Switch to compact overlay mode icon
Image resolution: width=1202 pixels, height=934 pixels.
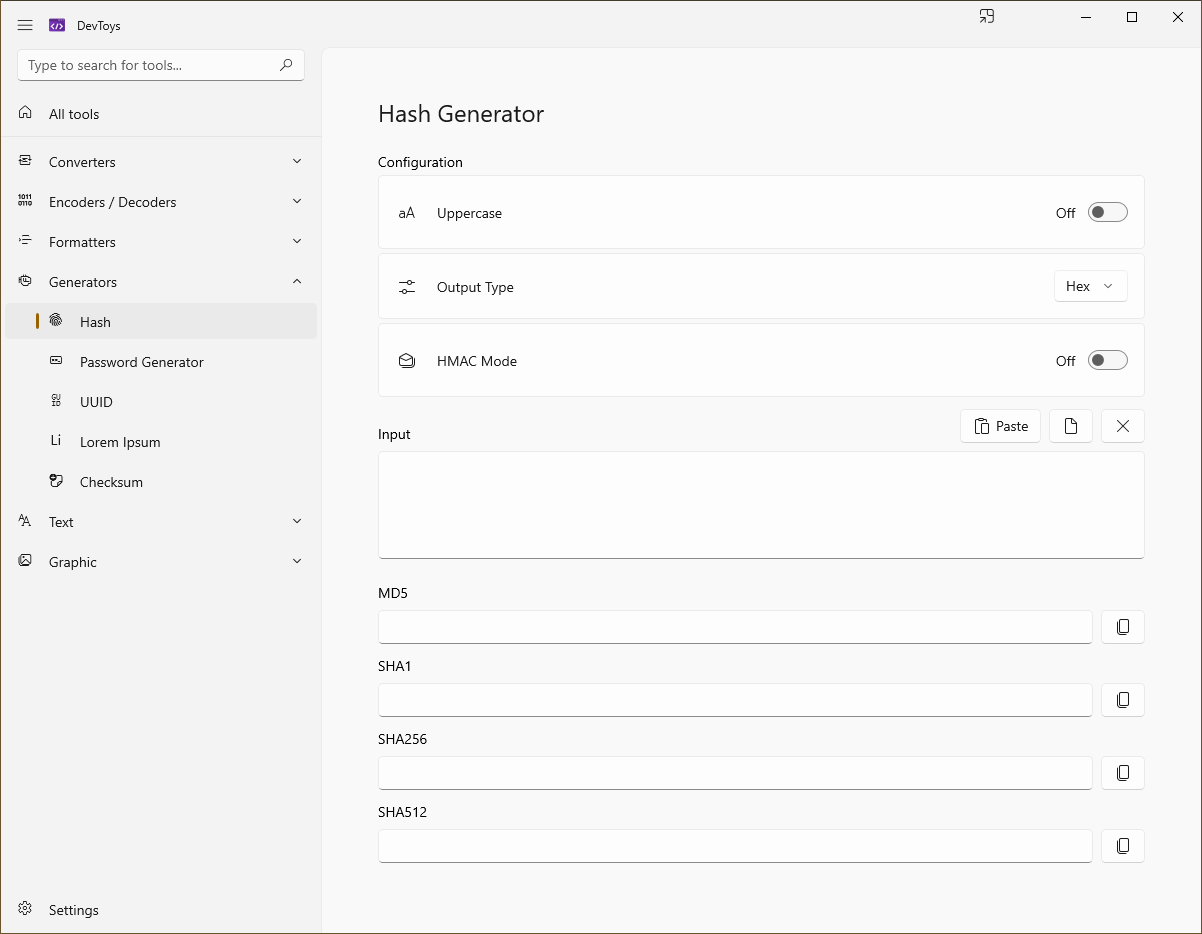[x=987, y=16]
